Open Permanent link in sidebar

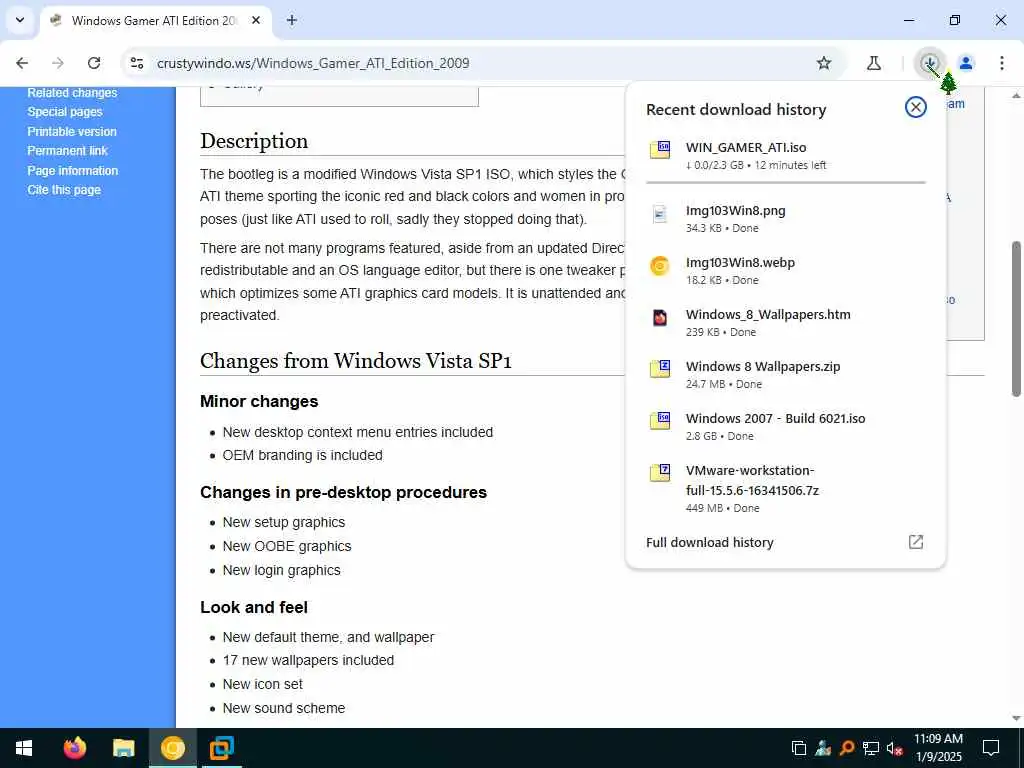(67, 151)
